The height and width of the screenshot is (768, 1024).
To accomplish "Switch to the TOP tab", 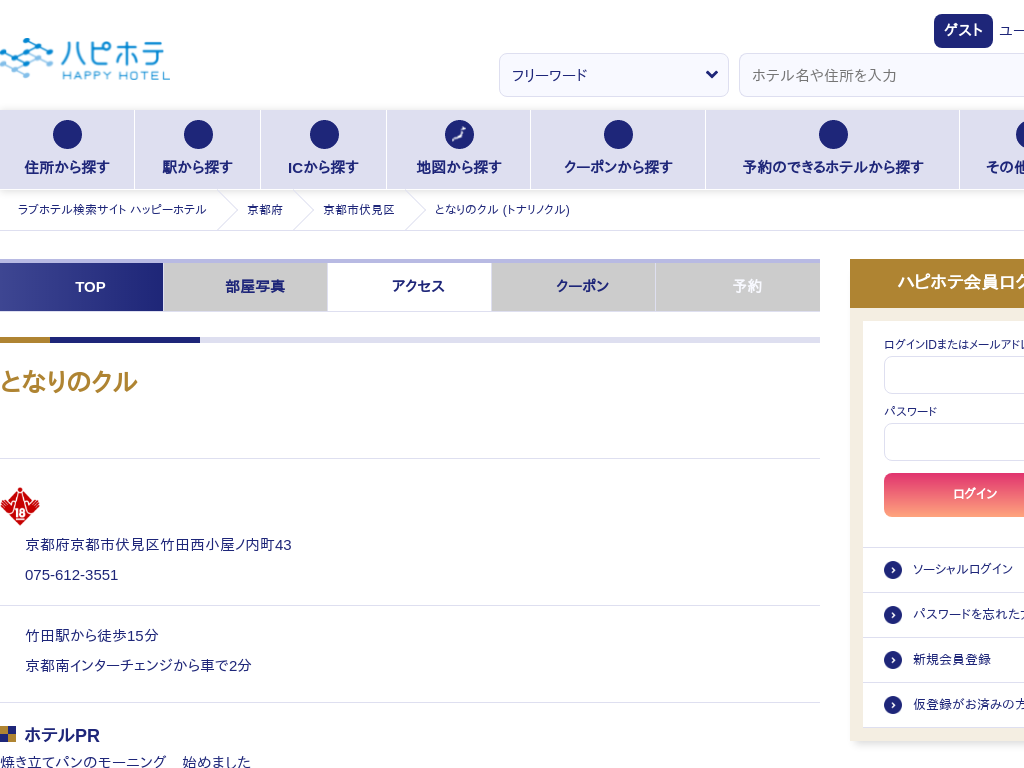I will pyautogui.click(x=81, y=287).
